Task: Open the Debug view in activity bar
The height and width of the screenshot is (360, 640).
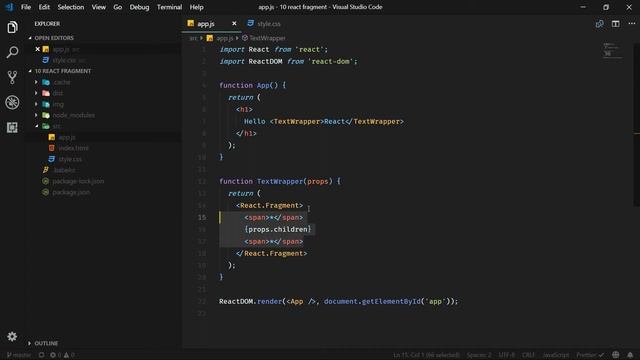Action: pos(12,102)
